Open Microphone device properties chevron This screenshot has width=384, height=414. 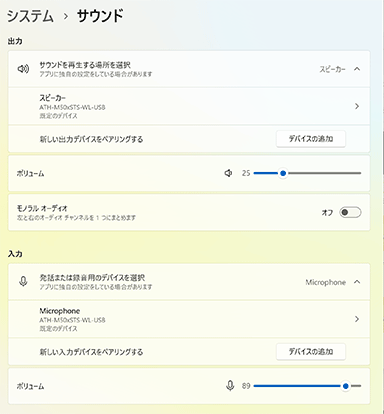[357, 319]
